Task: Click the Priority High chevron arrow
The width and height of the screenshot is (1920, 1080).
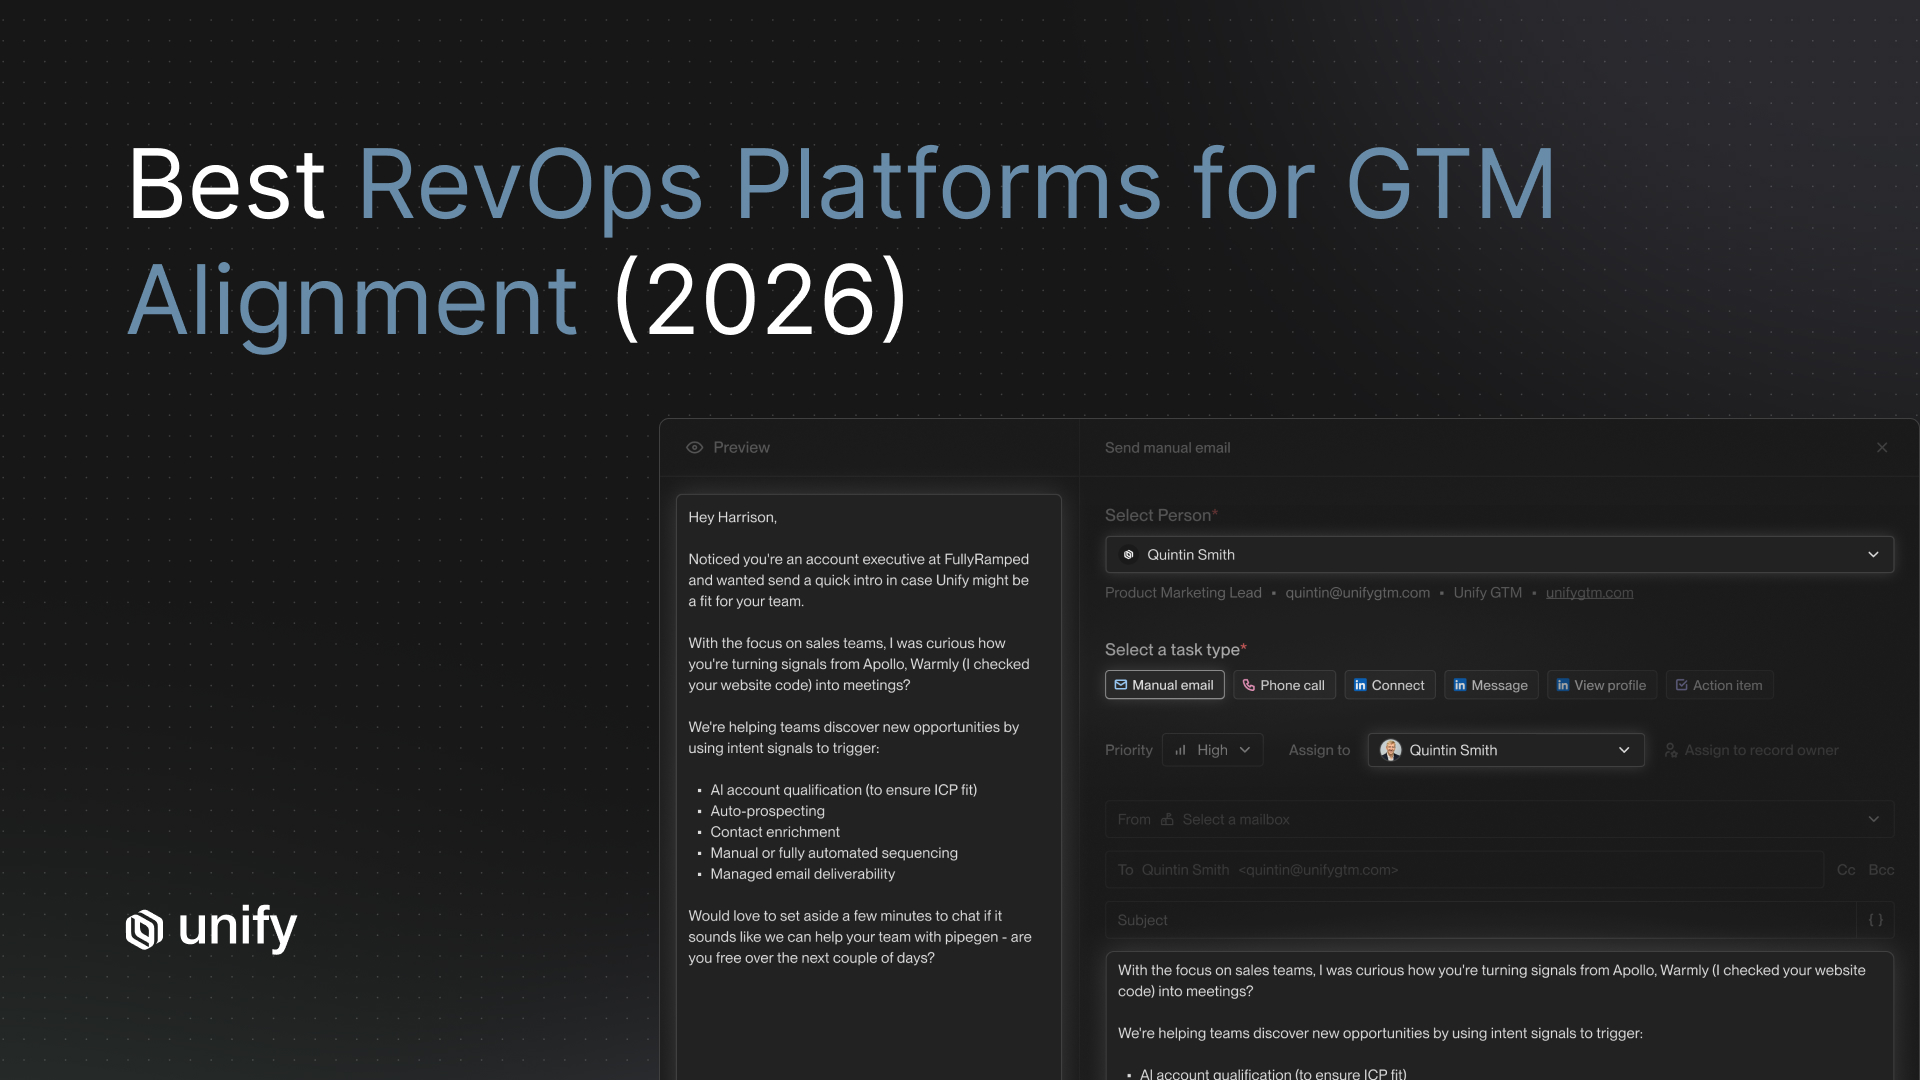Action: (1245, 750)
